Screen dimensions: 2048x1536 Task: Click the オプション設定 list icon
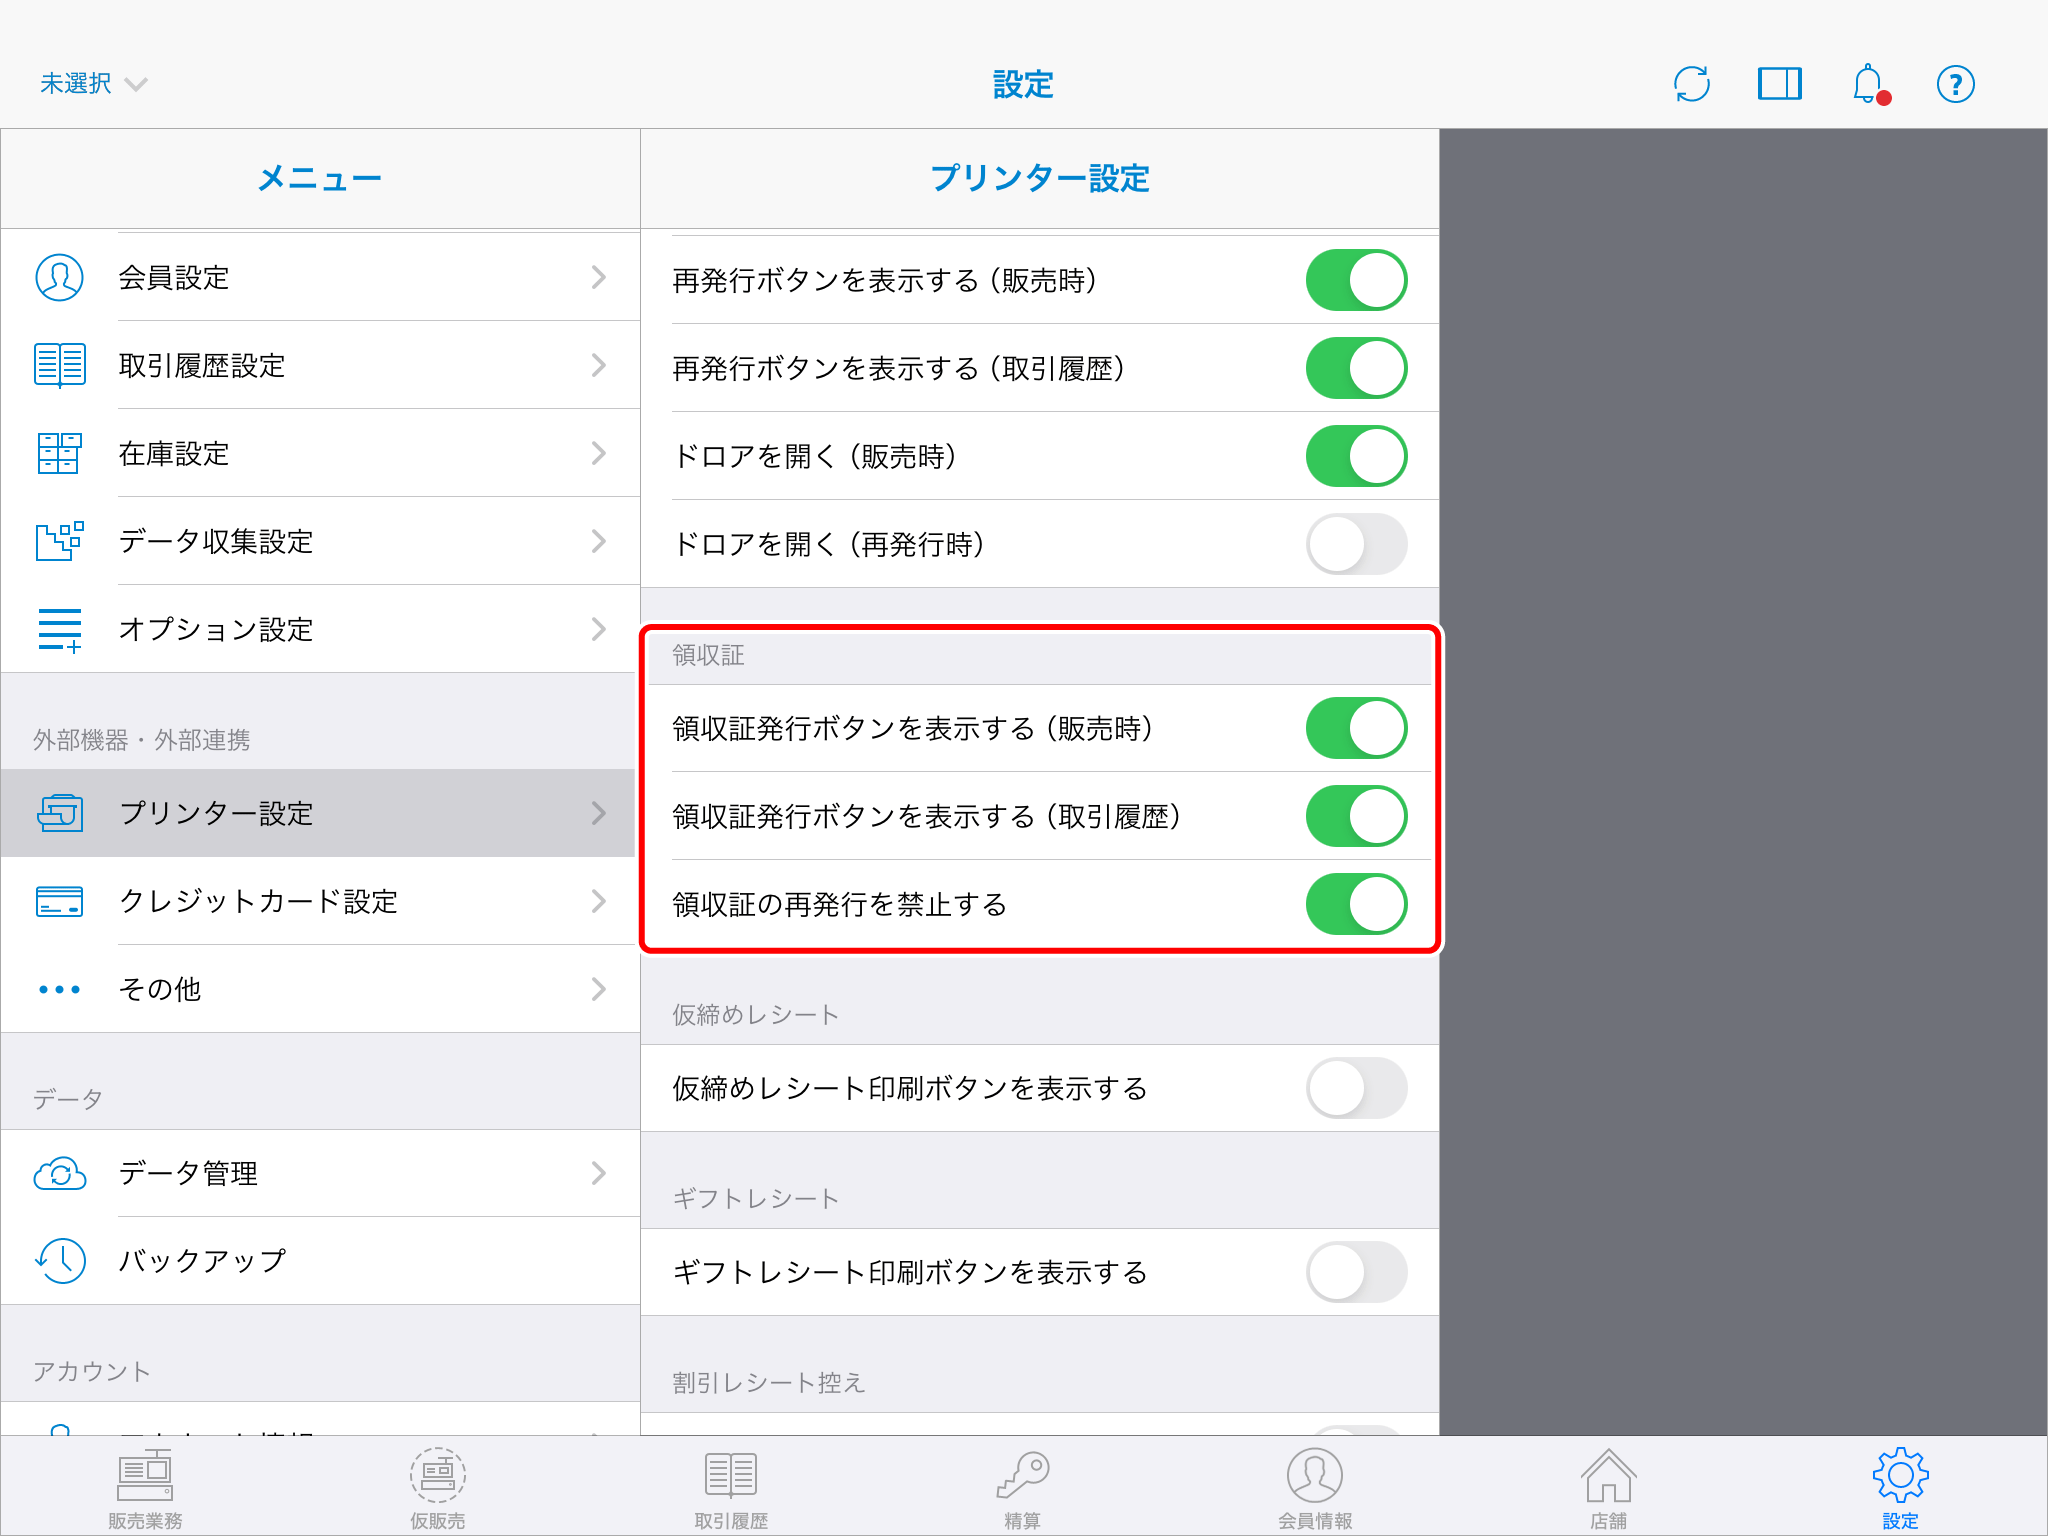60,629
